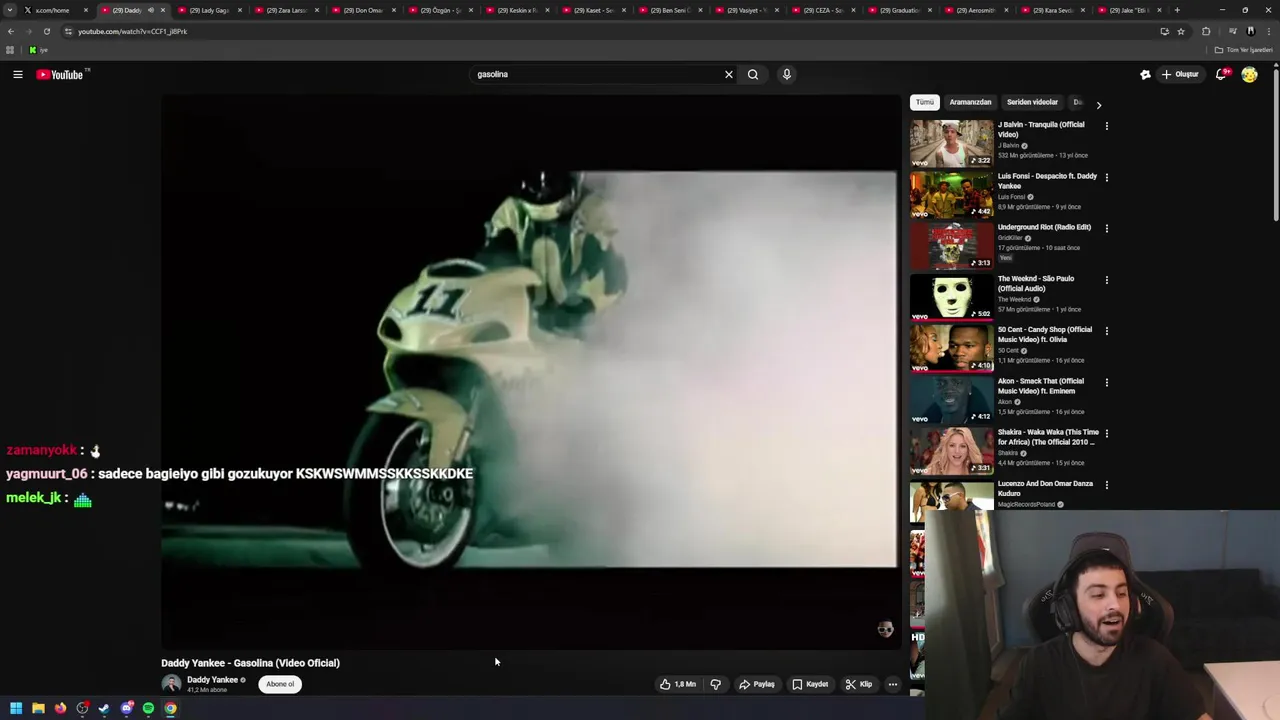Open the notifications bell

[1221, 74]
